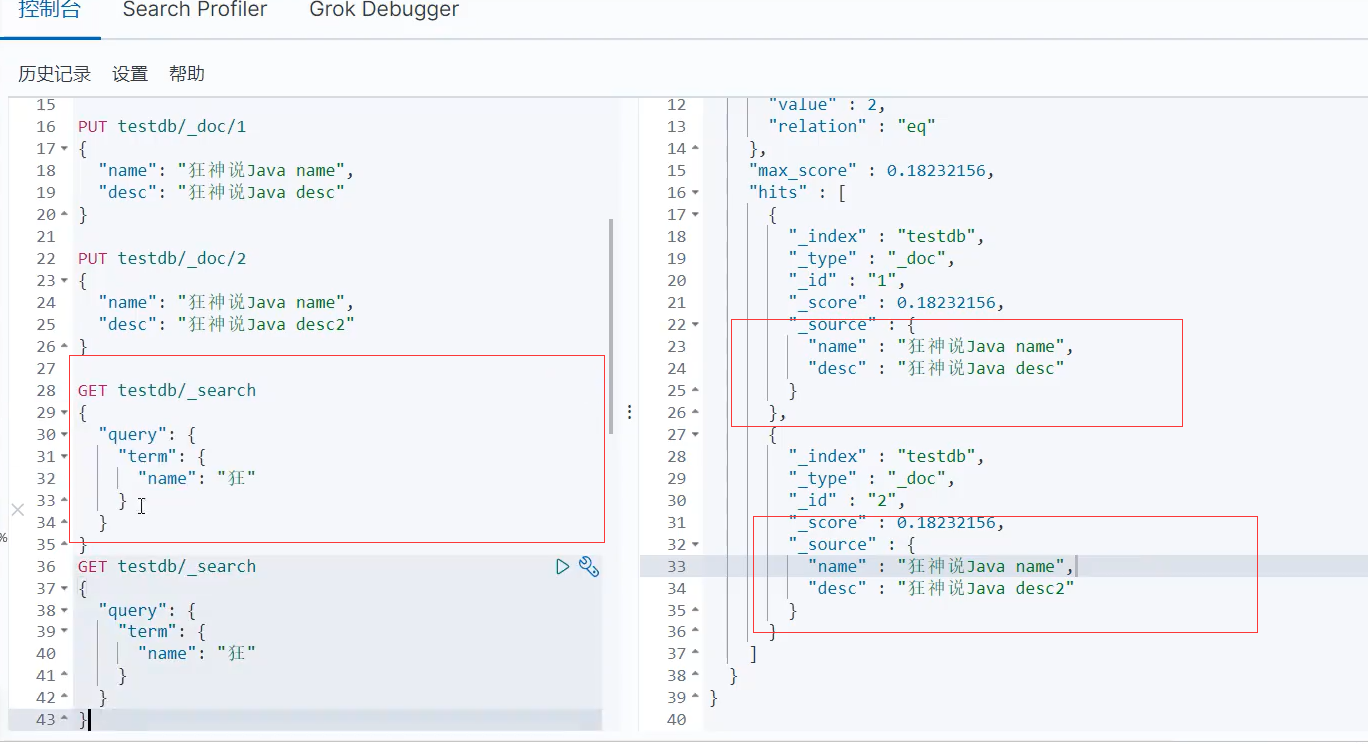Click line number 15 in request editor gutter
Viewport: 1368px width, 744px height.
click(x=46, y=105)
